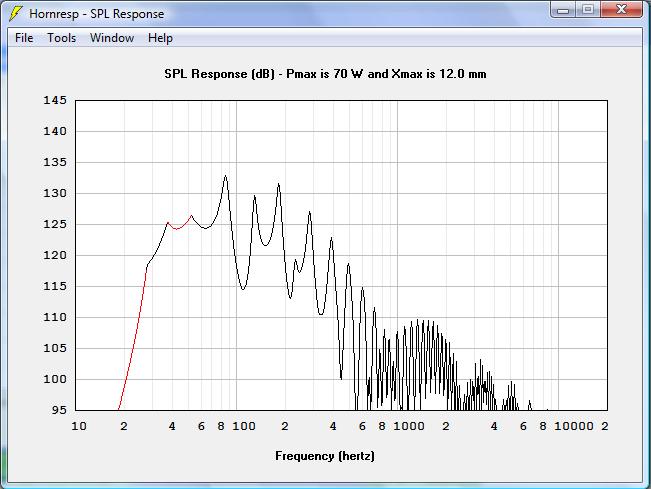Click the chart title 'SPL Response (dB)' text

[x=219, y=74]
